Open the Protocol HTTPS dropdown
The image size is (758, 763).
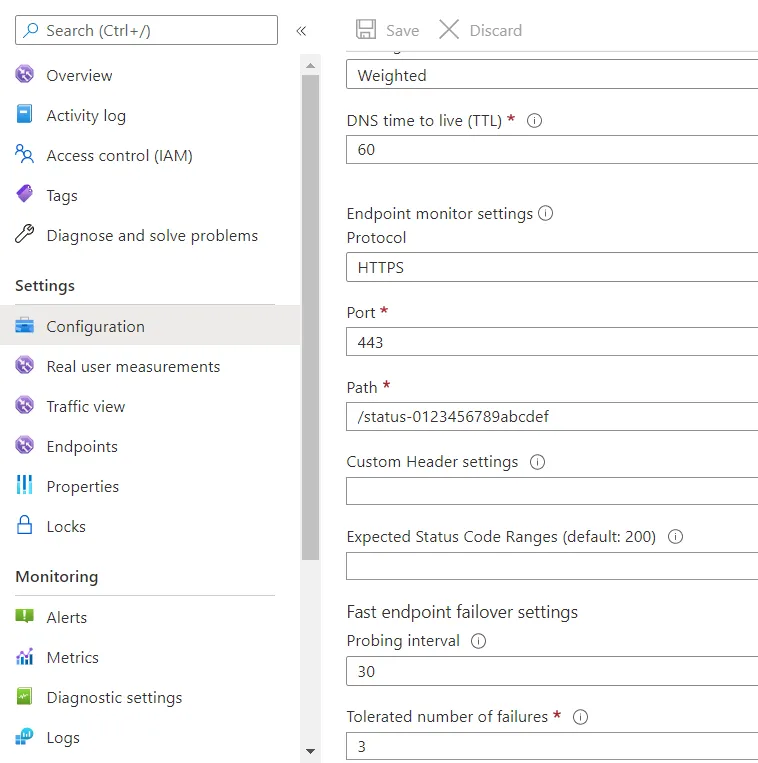(552, 268)
